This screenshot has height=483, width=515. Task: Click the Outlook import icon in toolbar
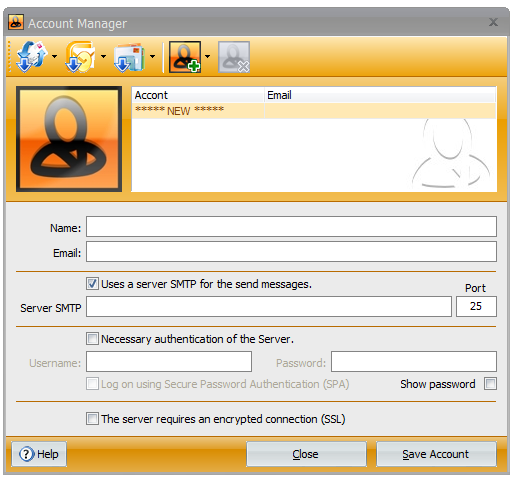click(x=80, y=56)
